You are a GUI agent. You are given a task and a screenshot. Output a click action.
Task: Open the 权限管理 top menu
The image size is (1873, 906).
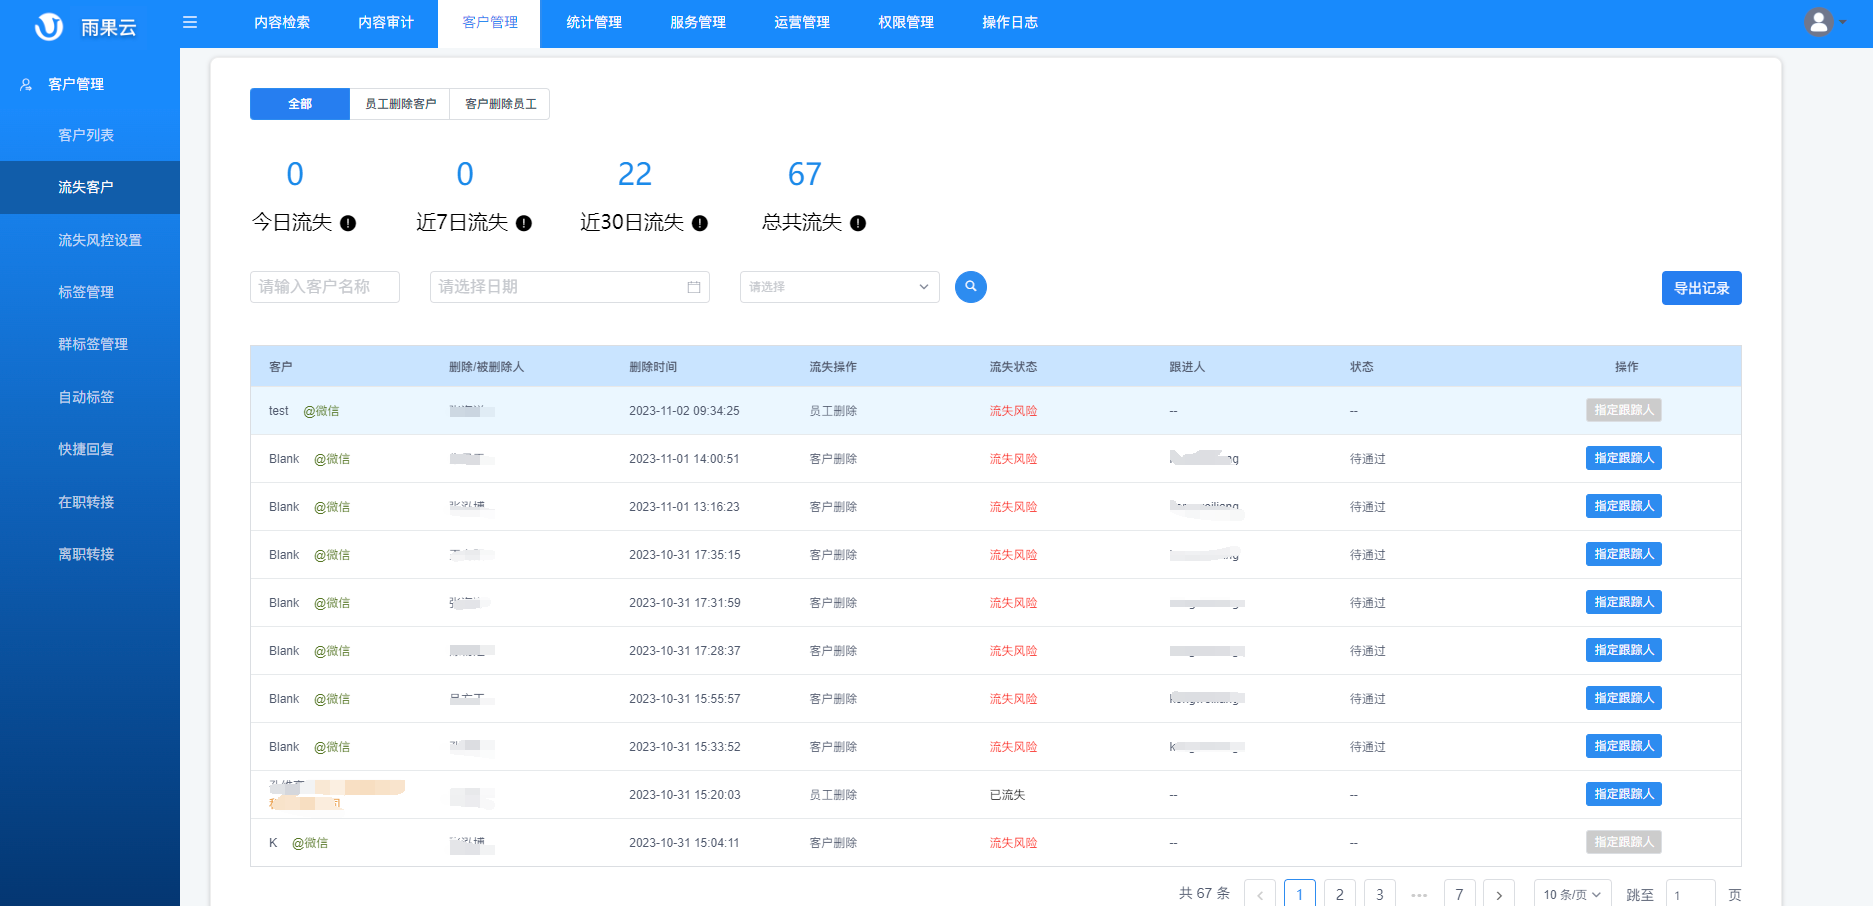[x=906, y=22]
